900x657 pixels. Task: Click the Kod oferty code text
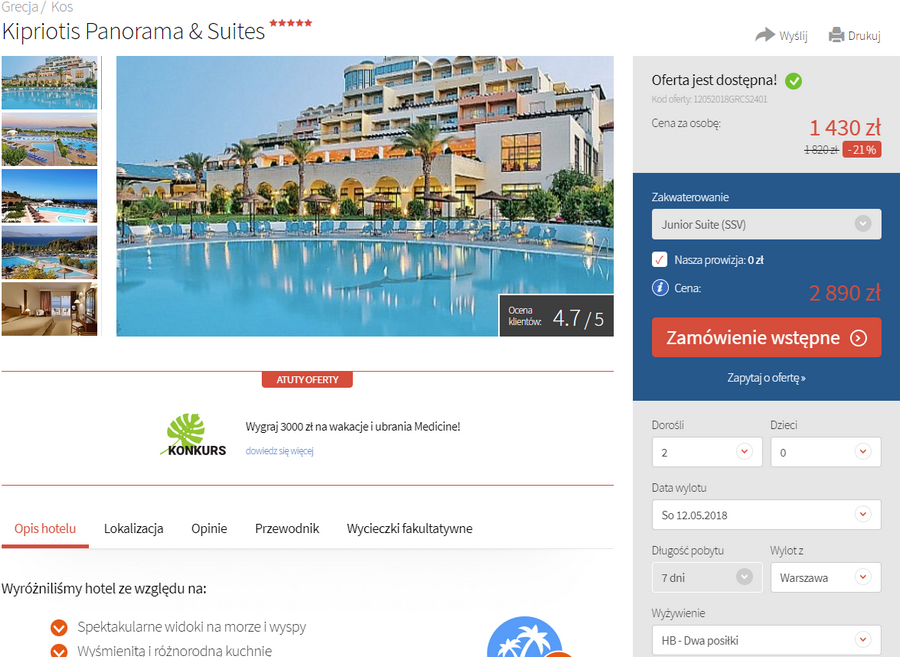(x=709, y=99)
